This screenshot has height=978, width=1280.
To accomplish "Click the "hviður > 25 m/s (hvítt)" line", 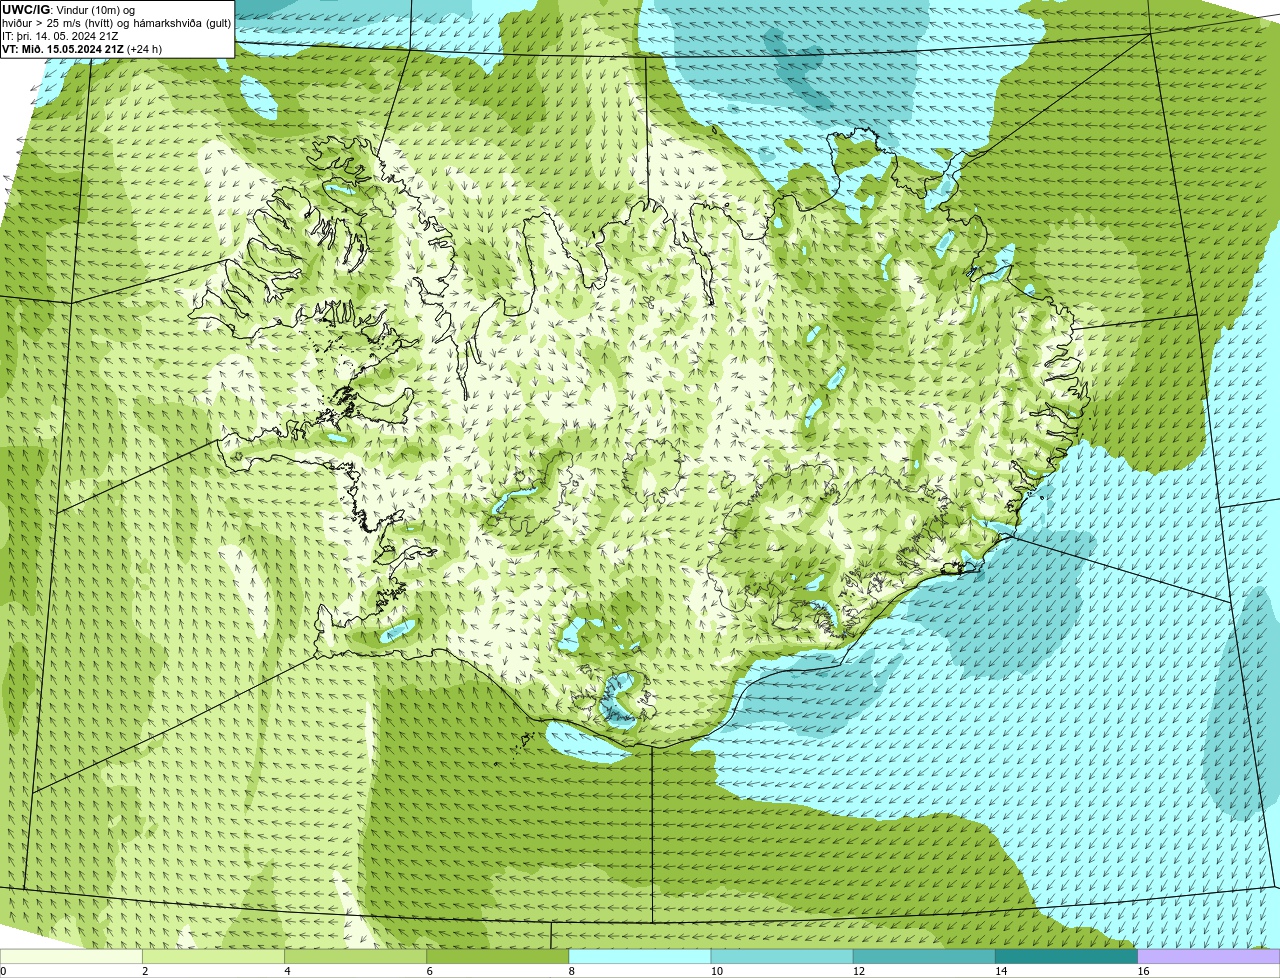I will pyautogui.click(x=117, y=22).
